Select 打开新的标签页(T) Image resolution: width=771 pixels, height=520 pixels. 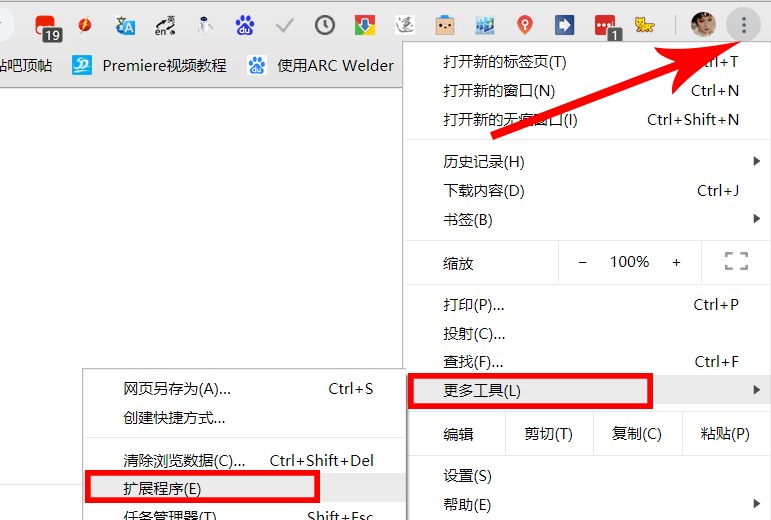click(587, 62)
